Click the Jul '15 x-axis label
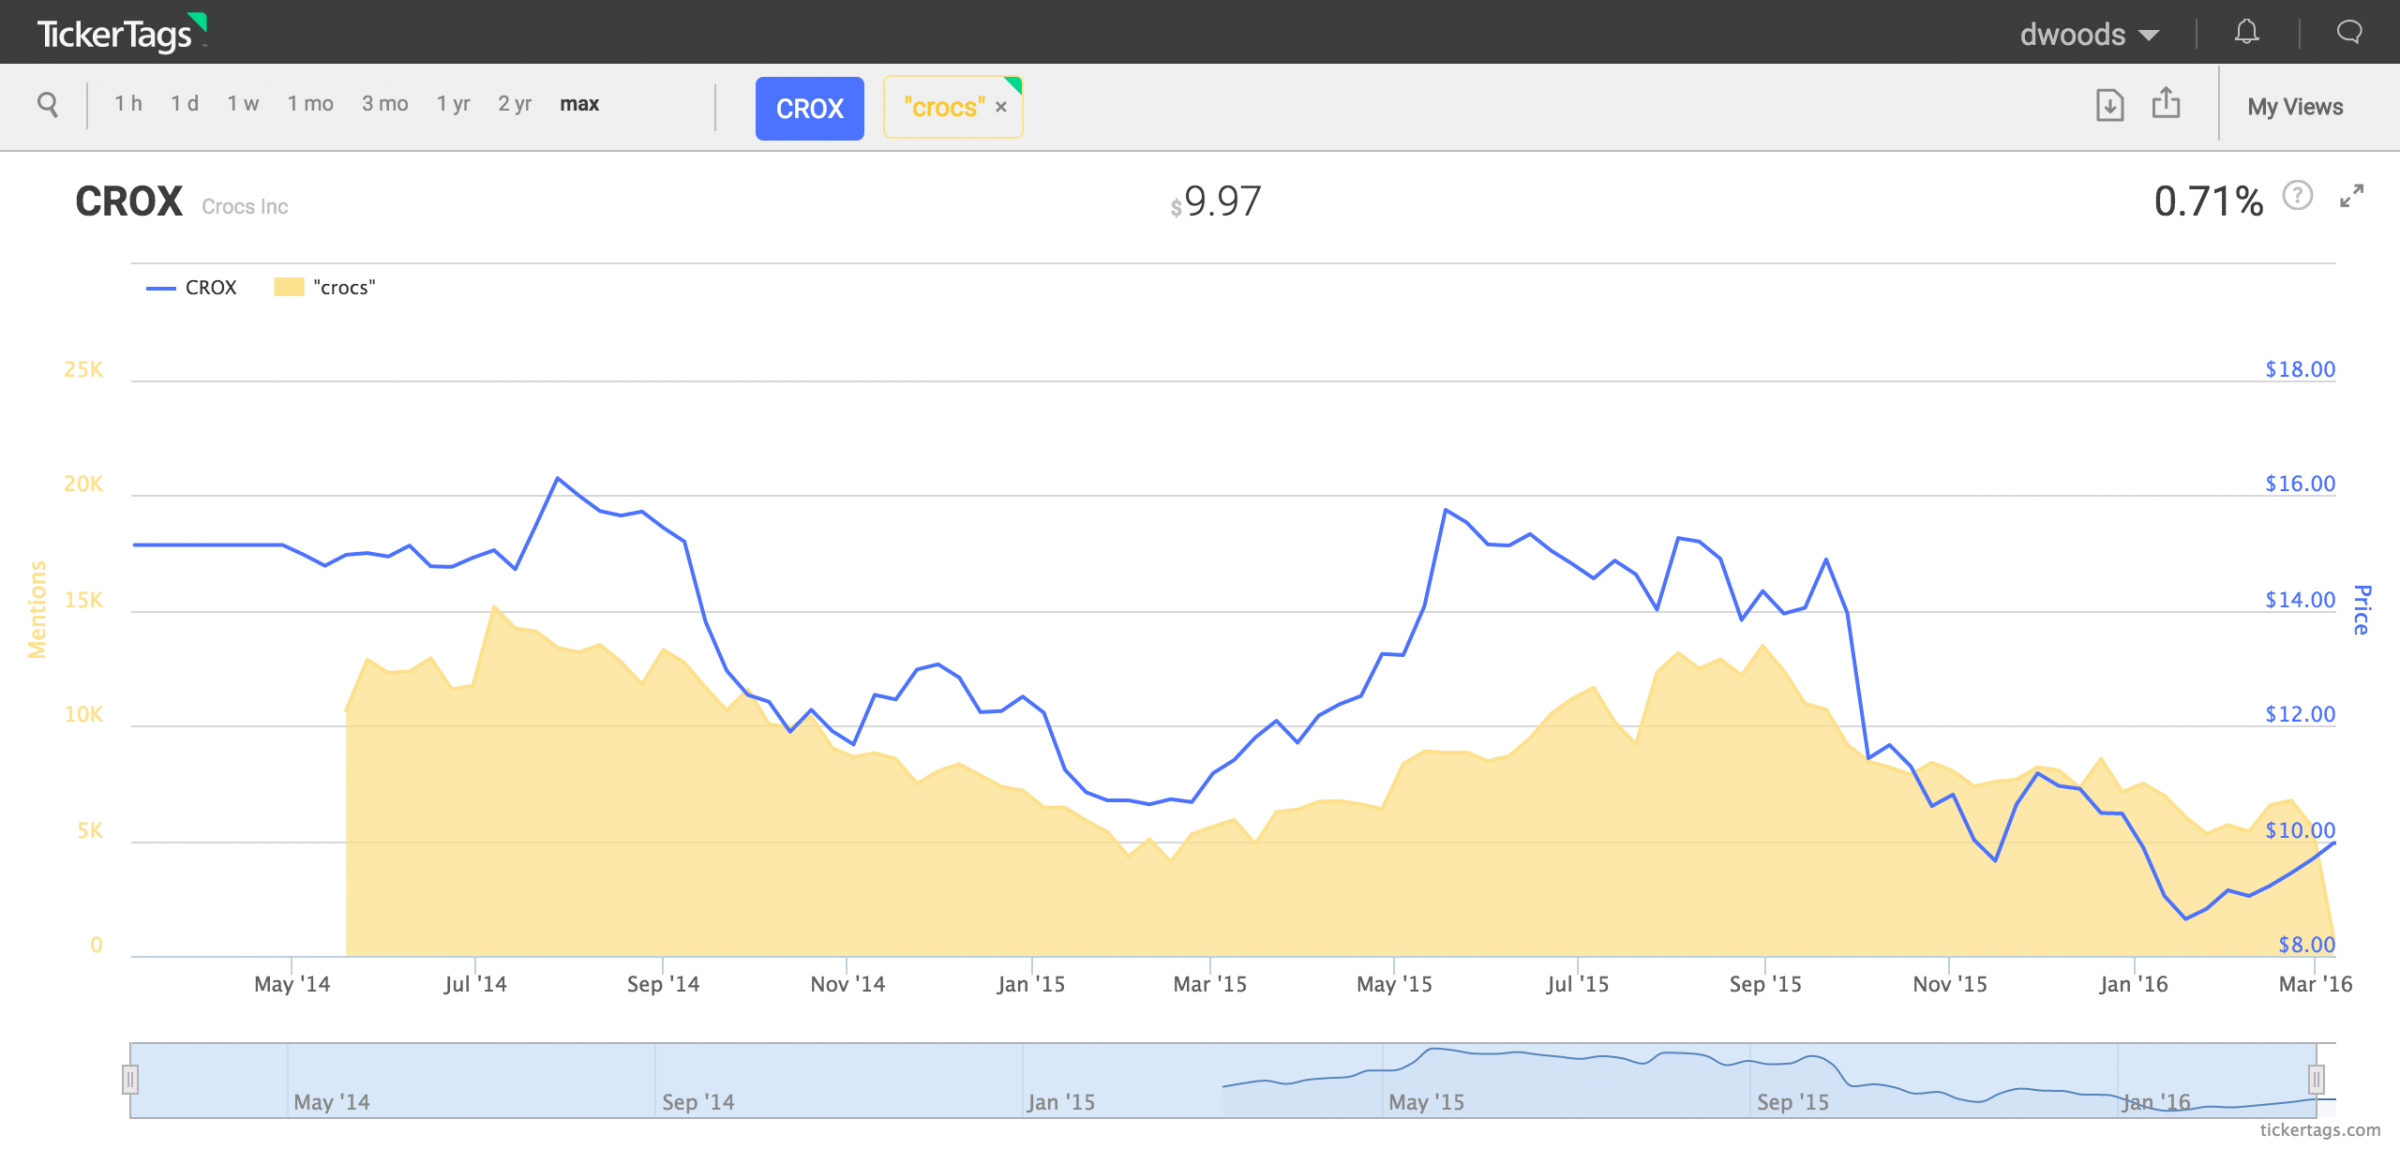 [1577, 984]
